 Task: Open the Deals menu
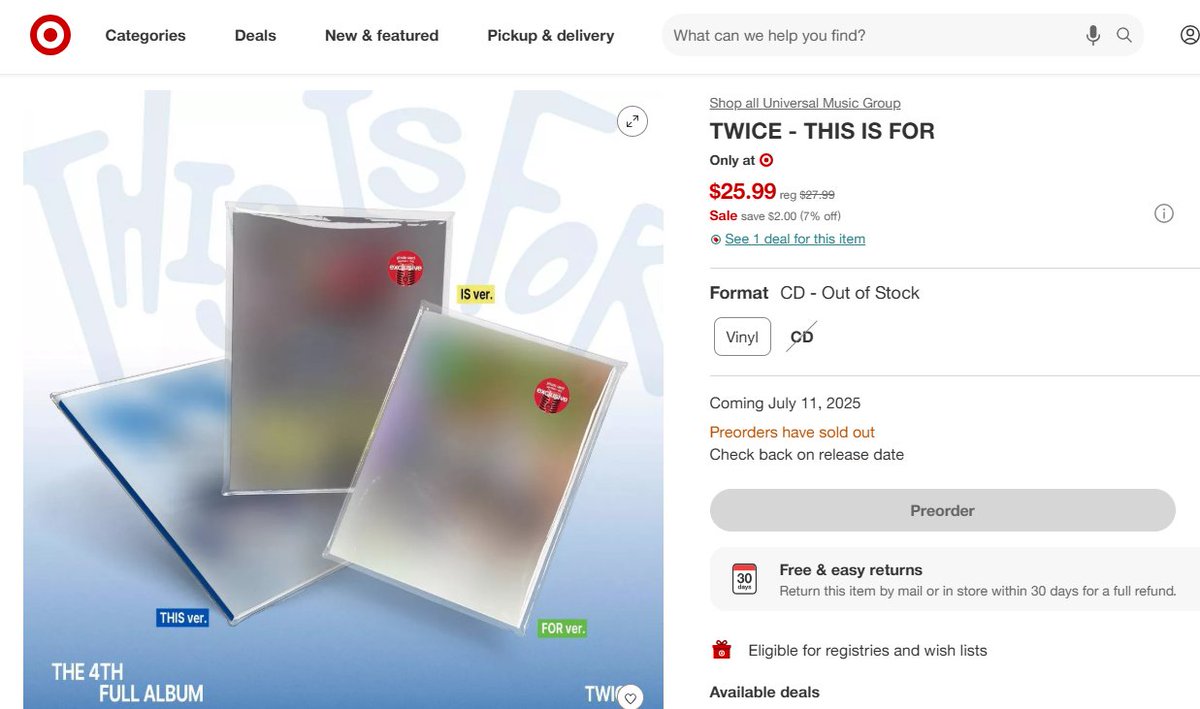(x=255, y=36)
